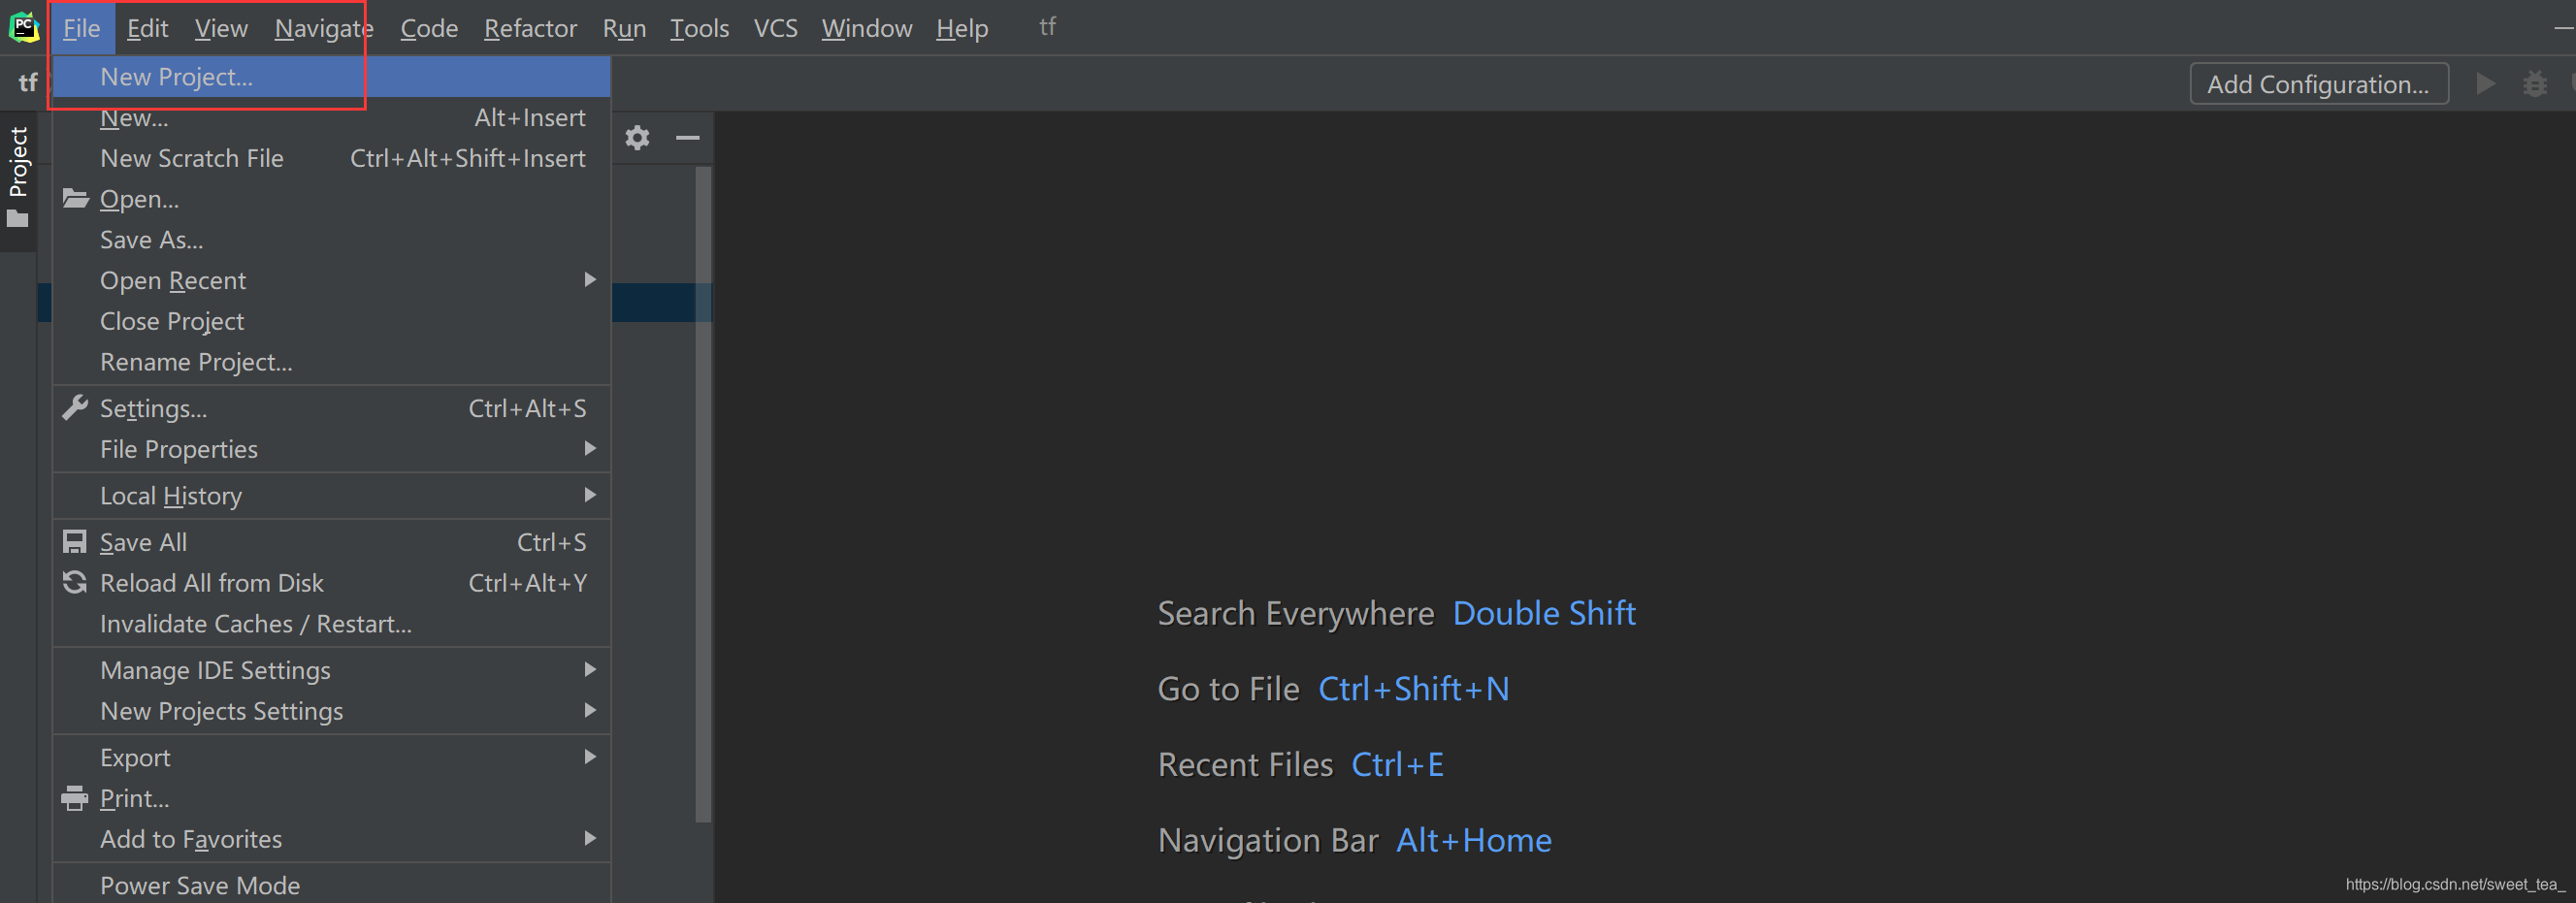Open the Window menu

(867, 28)
